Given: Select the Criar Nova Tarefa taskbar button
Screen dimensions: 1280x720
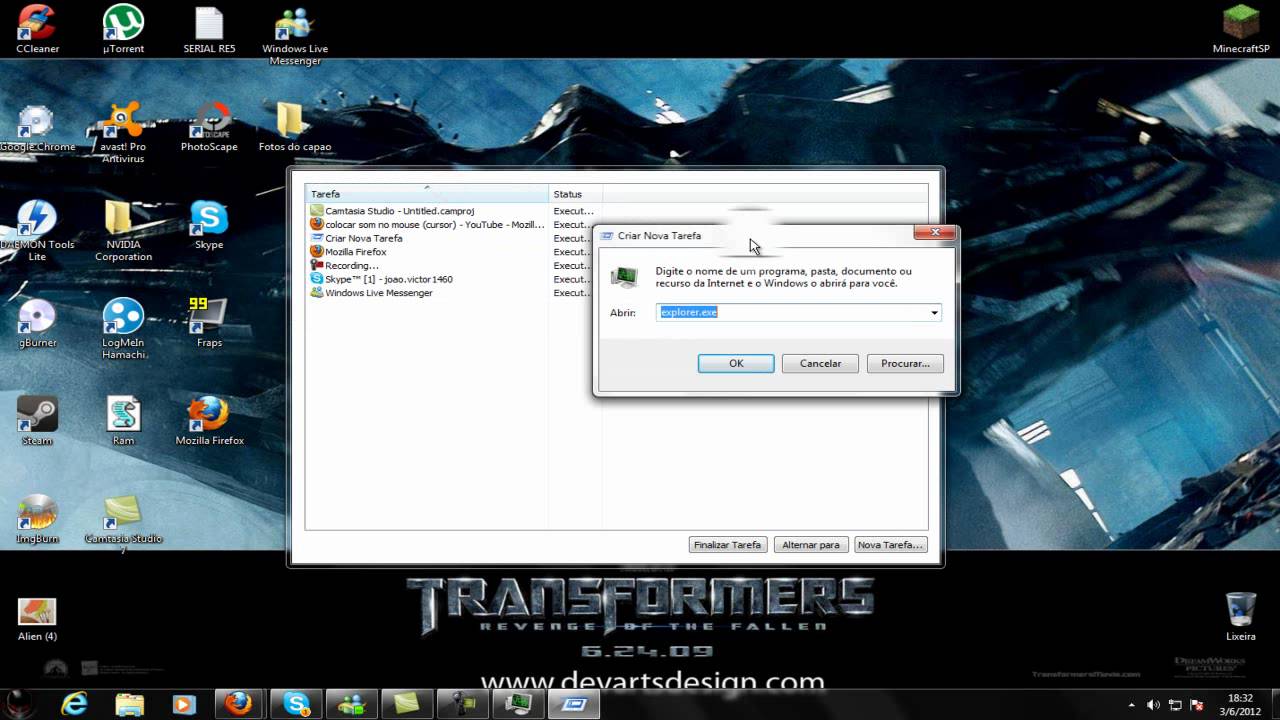Looking at the screenshot, I should click(x=575, y=704).
